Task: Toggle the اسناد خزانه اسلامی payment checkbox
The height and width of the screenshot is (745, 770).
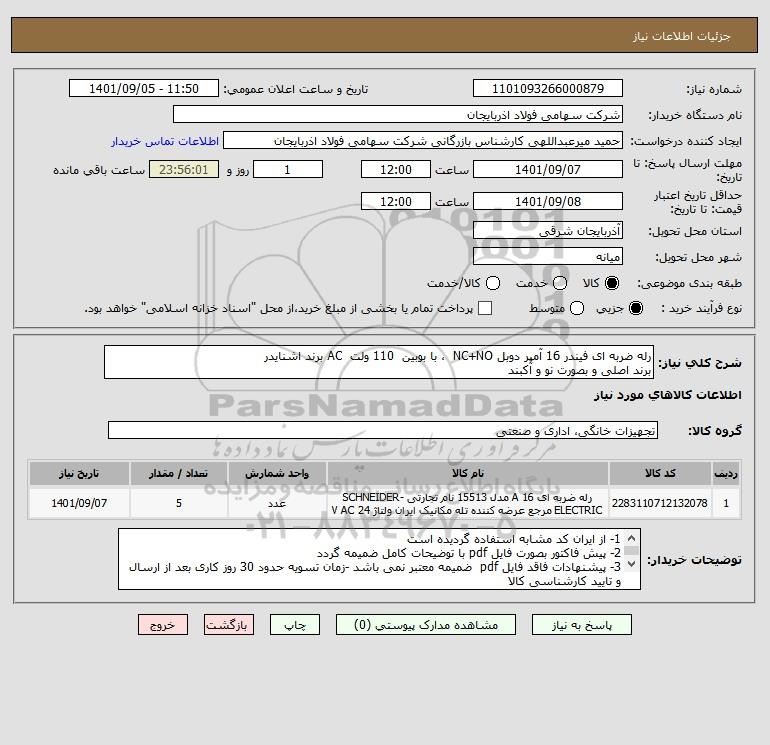Action: pyautogui.click(x=485, y=308)
